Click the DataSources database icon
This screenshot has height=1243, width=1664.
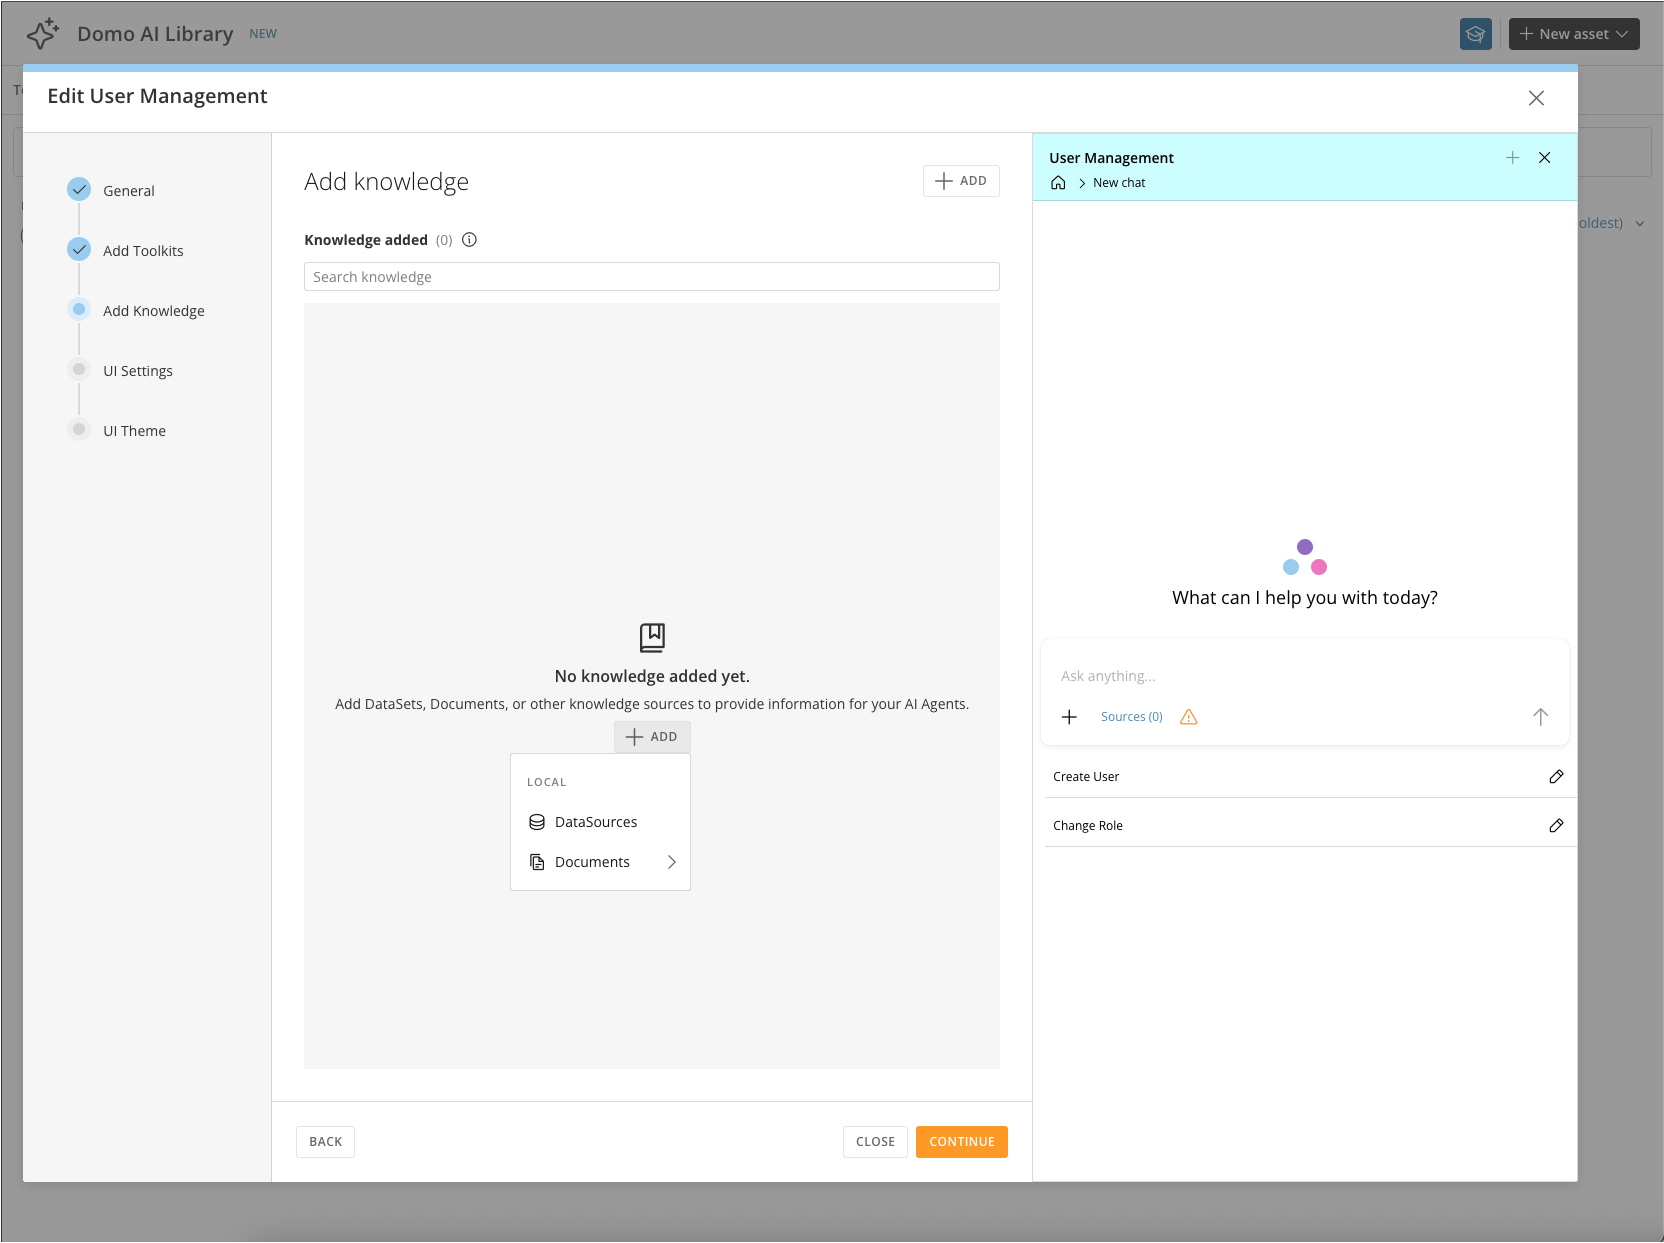pos(537,822)
